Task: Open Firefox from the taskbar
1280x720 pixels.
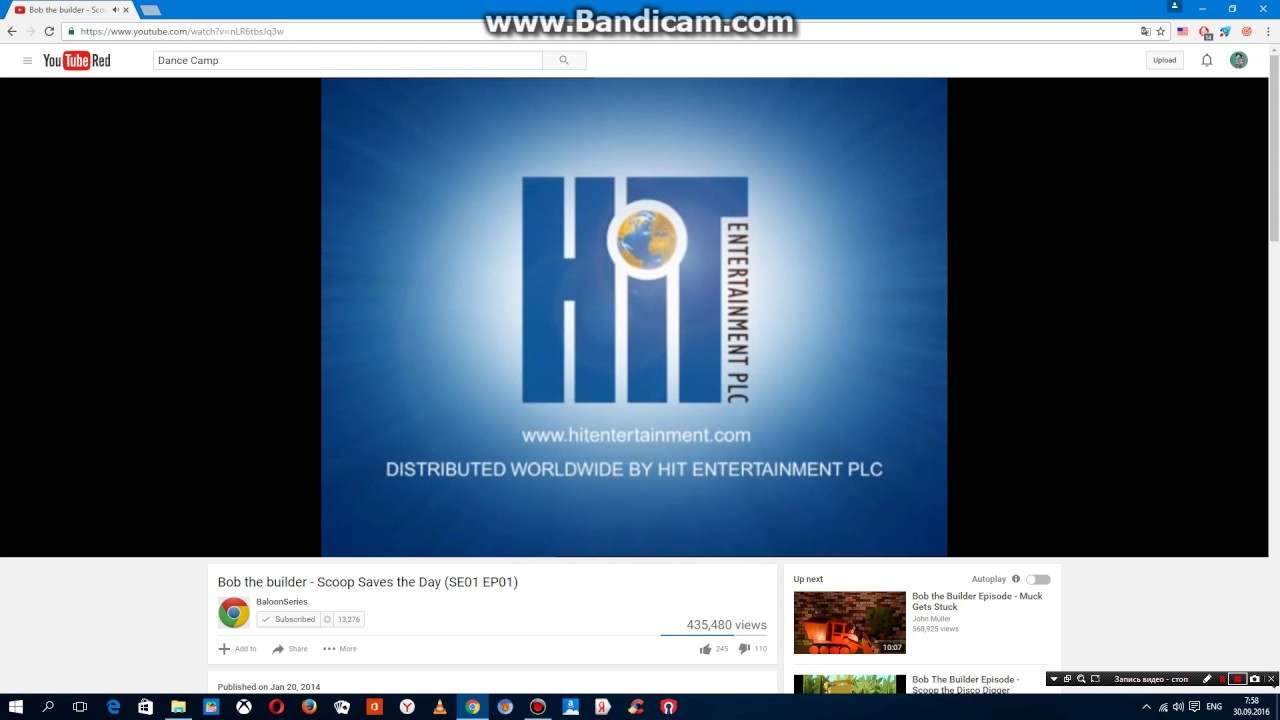Action: coord(309,707)
